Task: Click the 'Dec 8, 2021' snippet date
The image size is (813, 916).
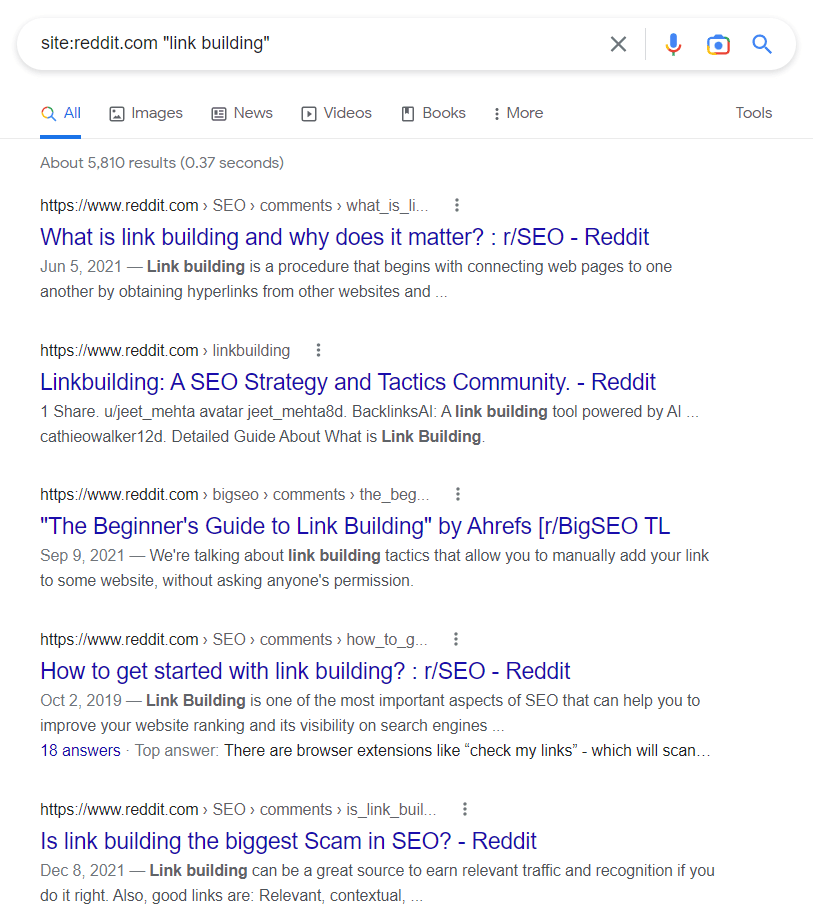Action: (82, 870)
